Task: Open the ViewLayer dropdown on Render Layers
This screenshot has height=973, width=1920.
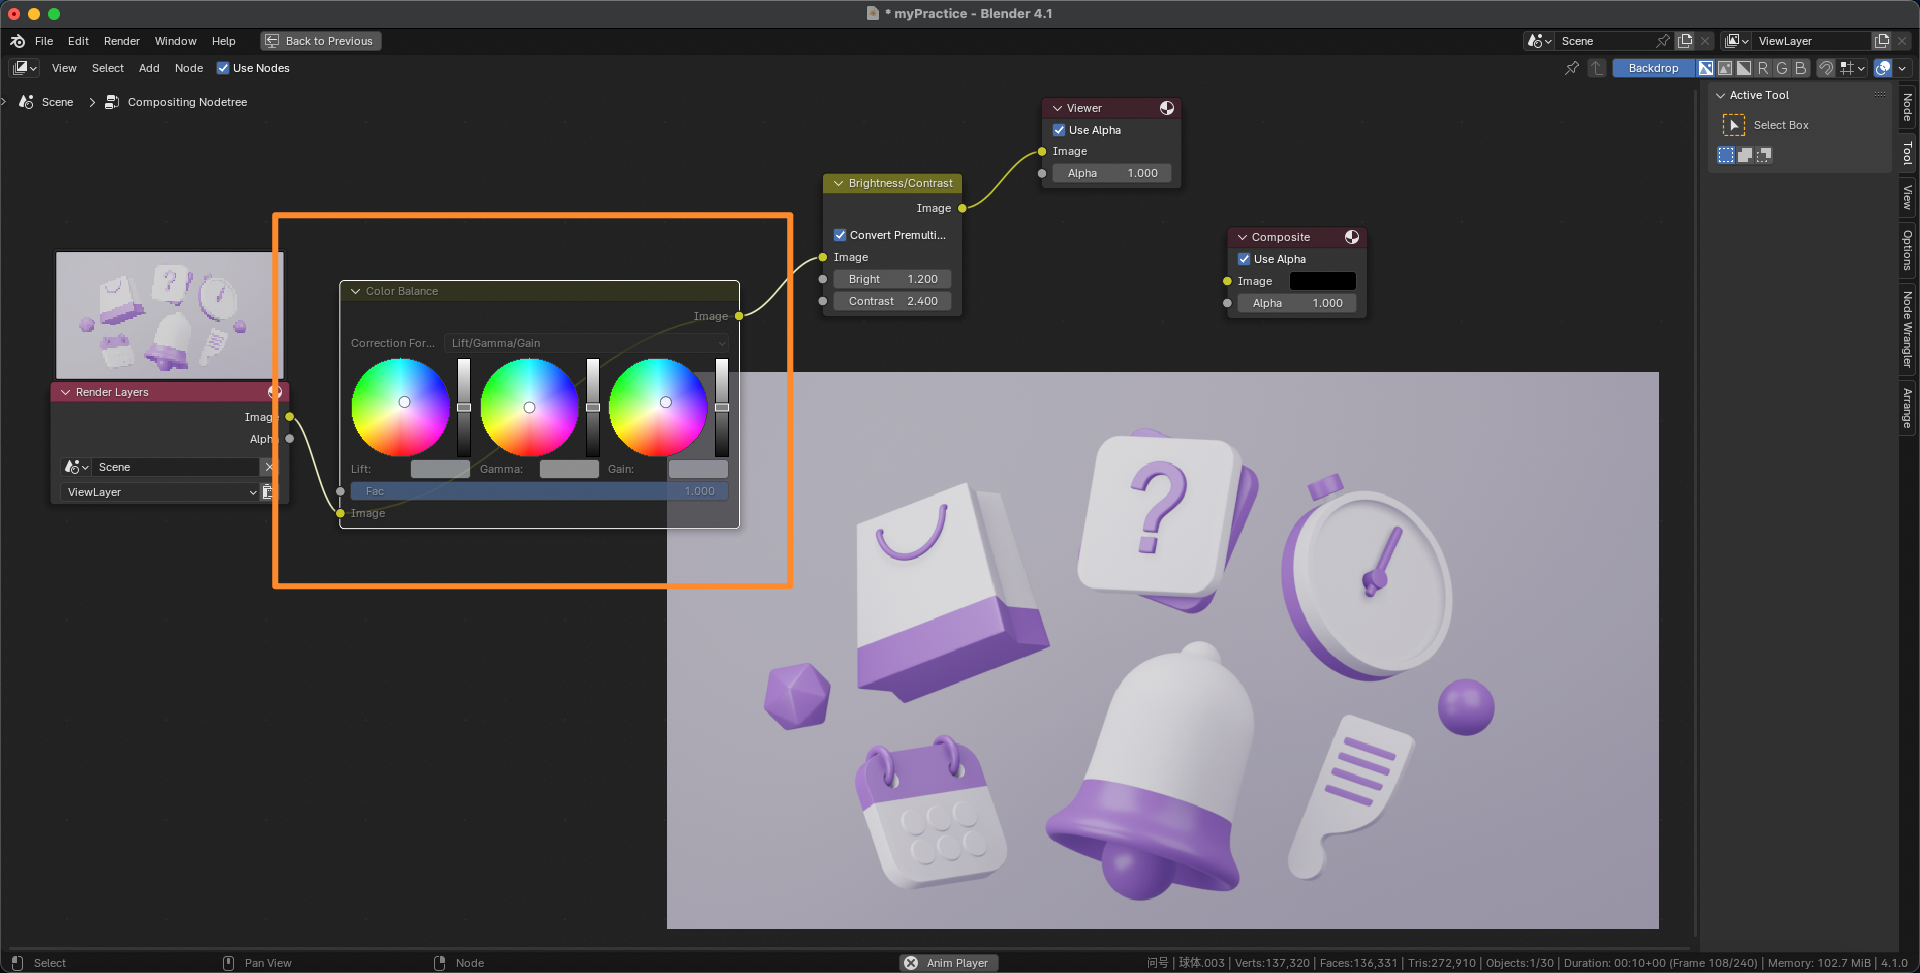Action: [160, 492]
